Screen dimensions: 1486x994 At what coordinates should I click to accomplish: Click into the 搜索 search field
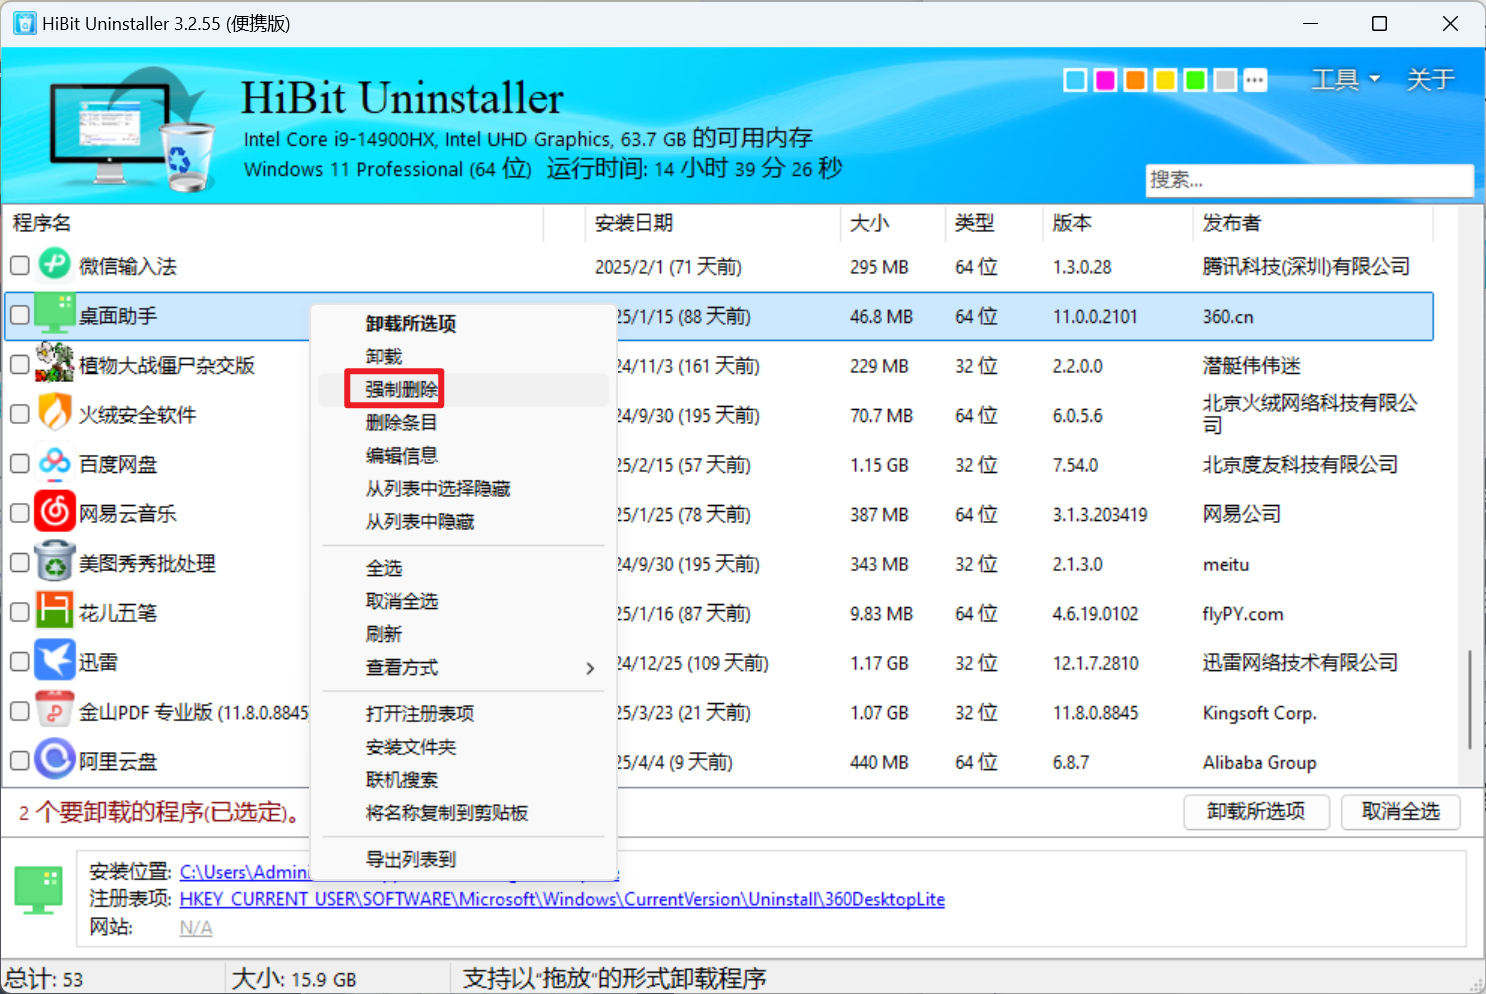tap(1309, 180)
